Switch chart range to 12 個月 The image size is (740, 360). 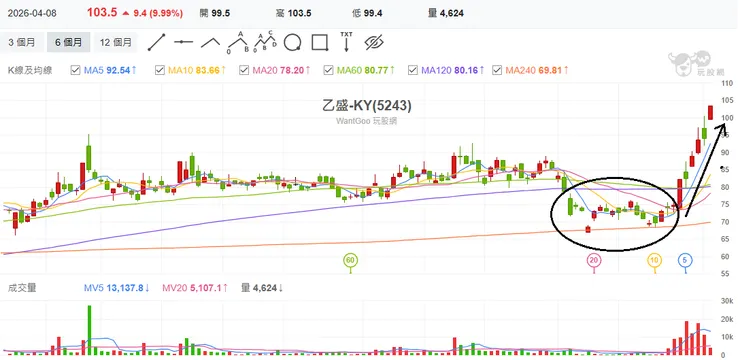point(116,42)
